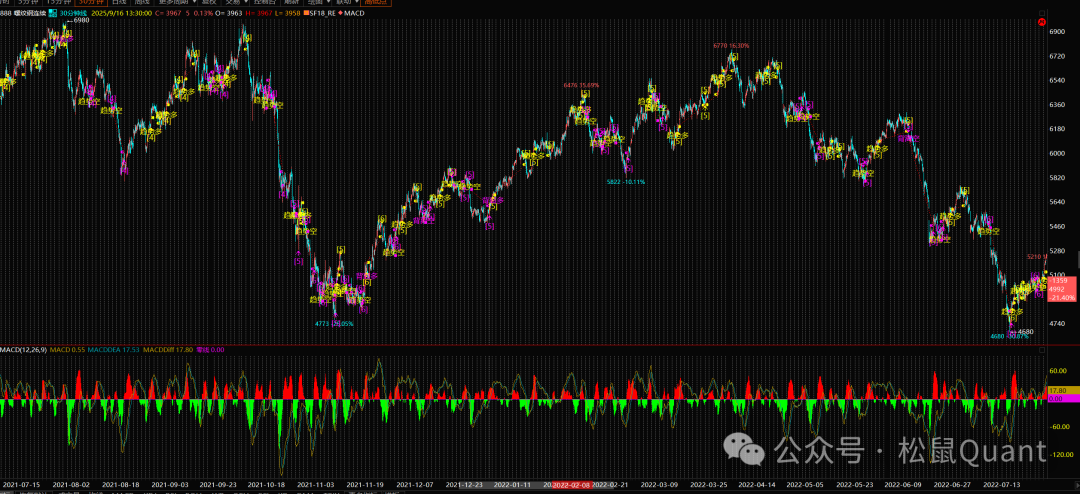Click the orange SF18_RE indicator square

tap(307, 13)
